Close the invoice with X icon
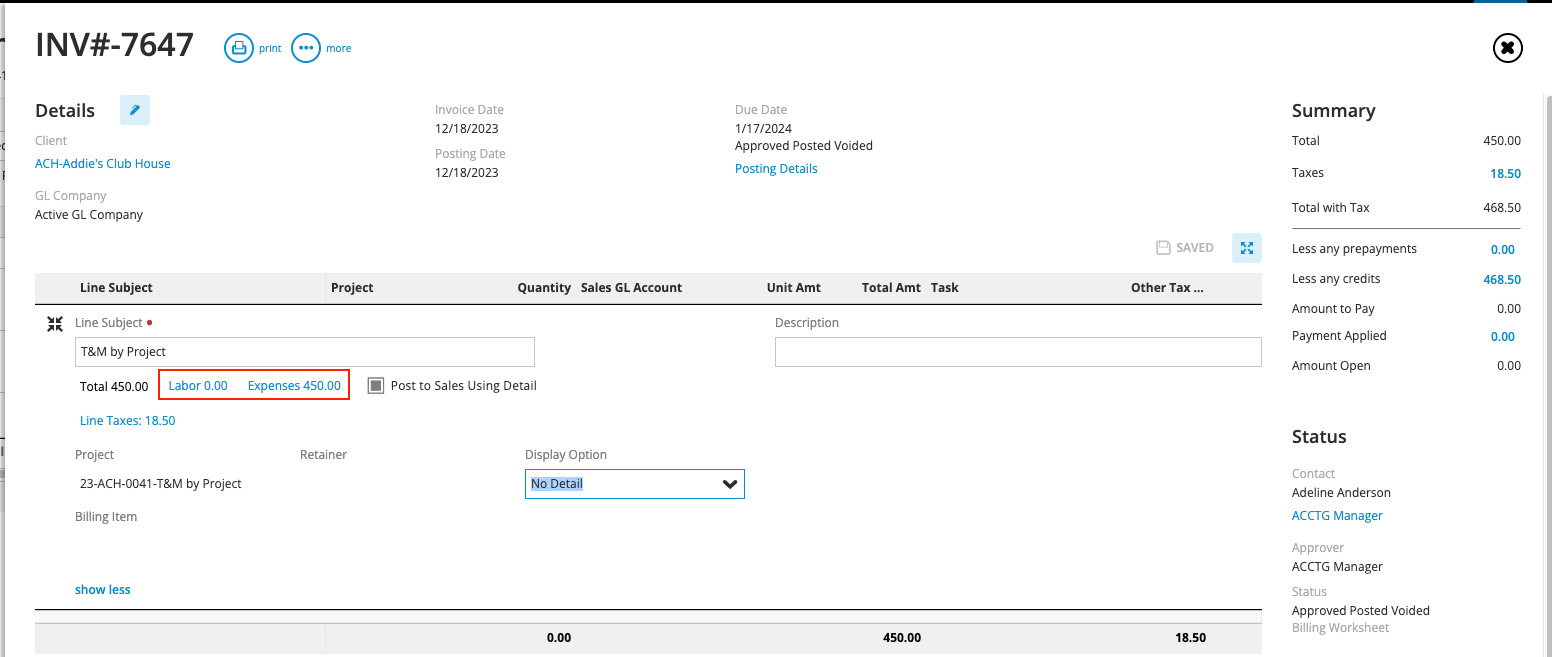The width and height of the screenshot is (1552, 657). [1507, 48]
